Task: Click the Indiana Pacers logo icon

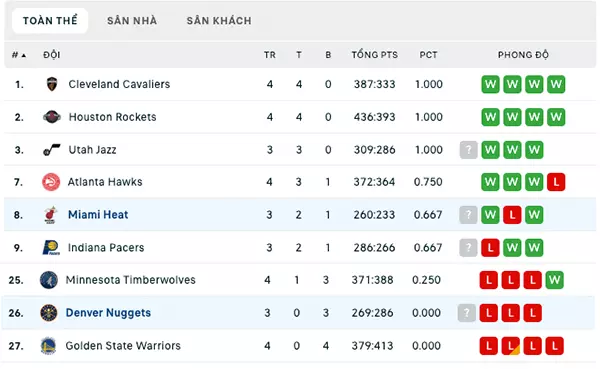Action: pos(51,248)
